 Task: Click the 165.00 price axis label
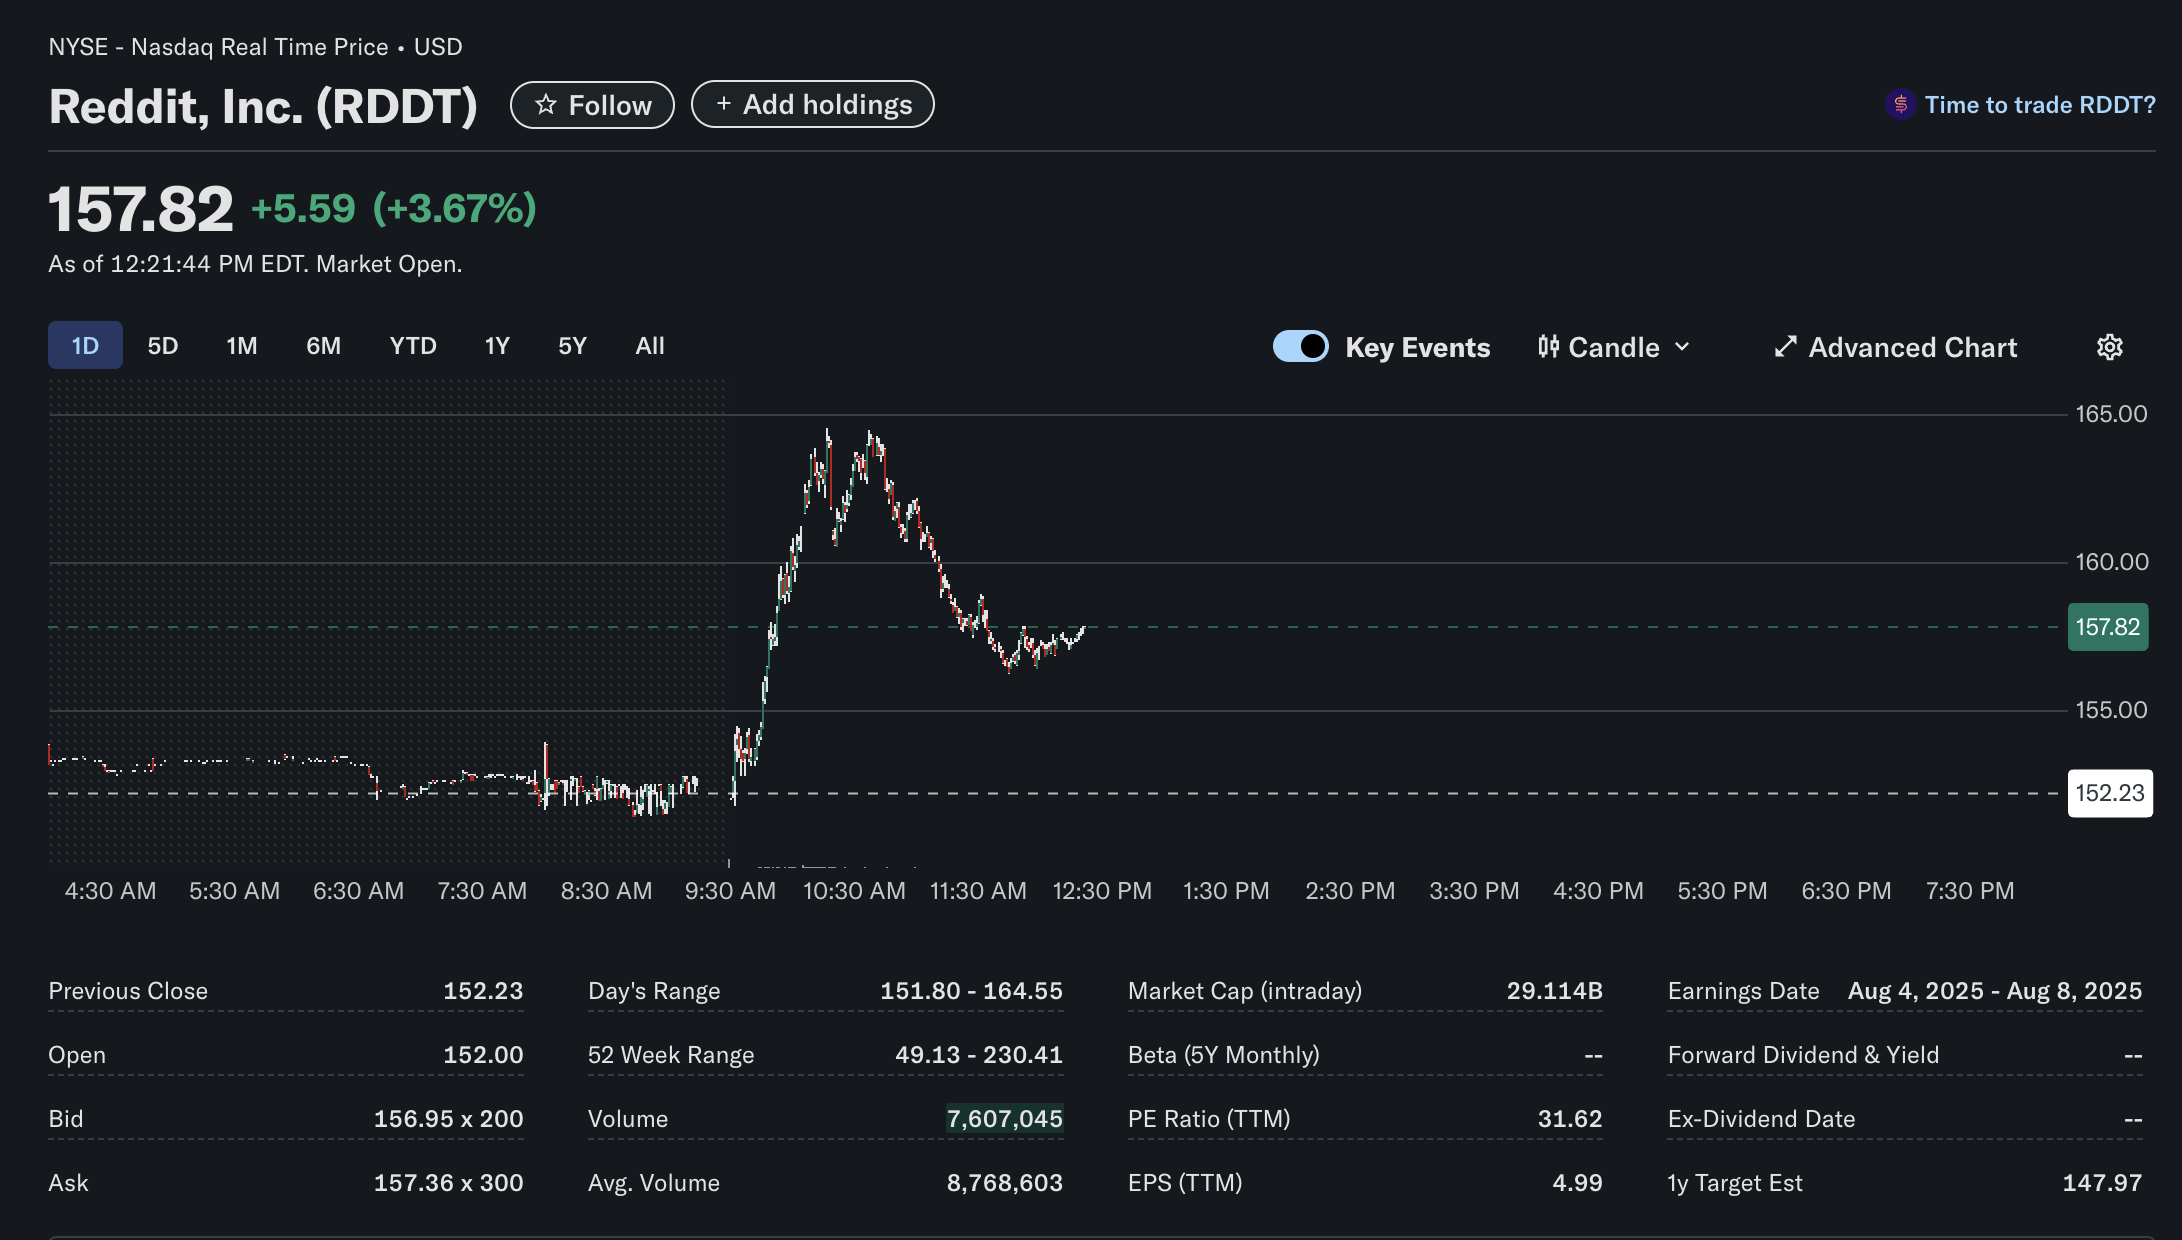click(x=2111, y=414)
